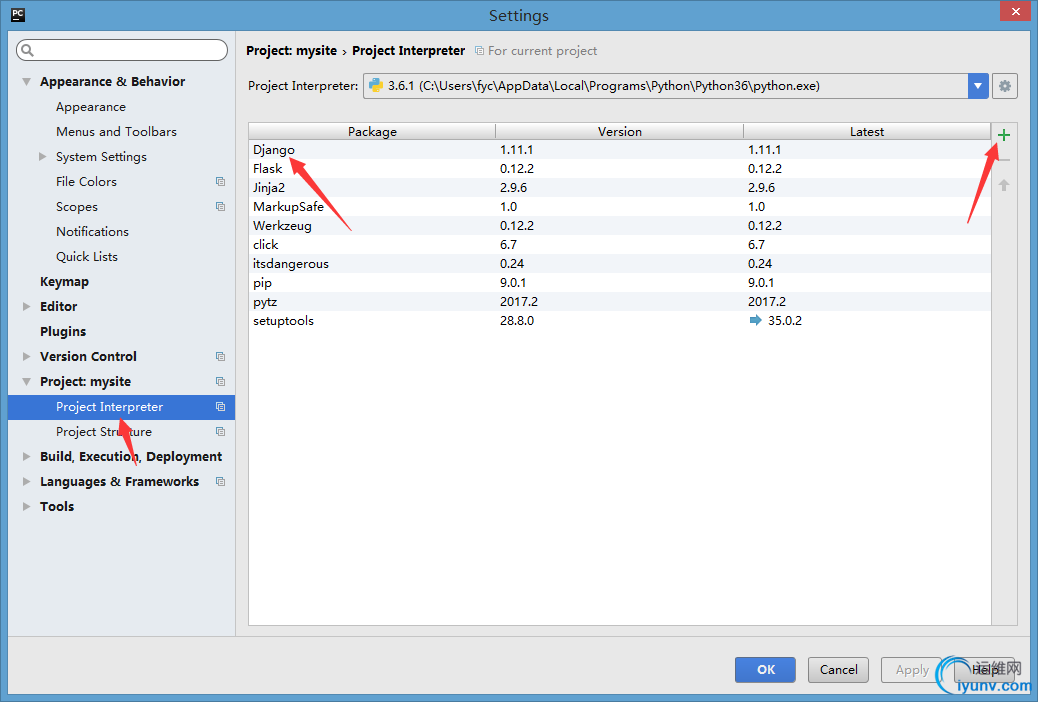Select Project Structure in the tree
Screen dimensions: 1038x702
(104, 432)
